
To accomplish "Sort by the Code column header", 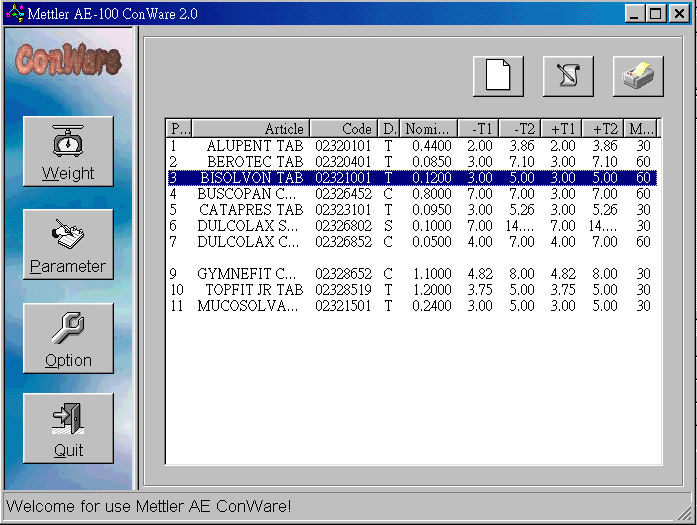I will coord(344,128).
